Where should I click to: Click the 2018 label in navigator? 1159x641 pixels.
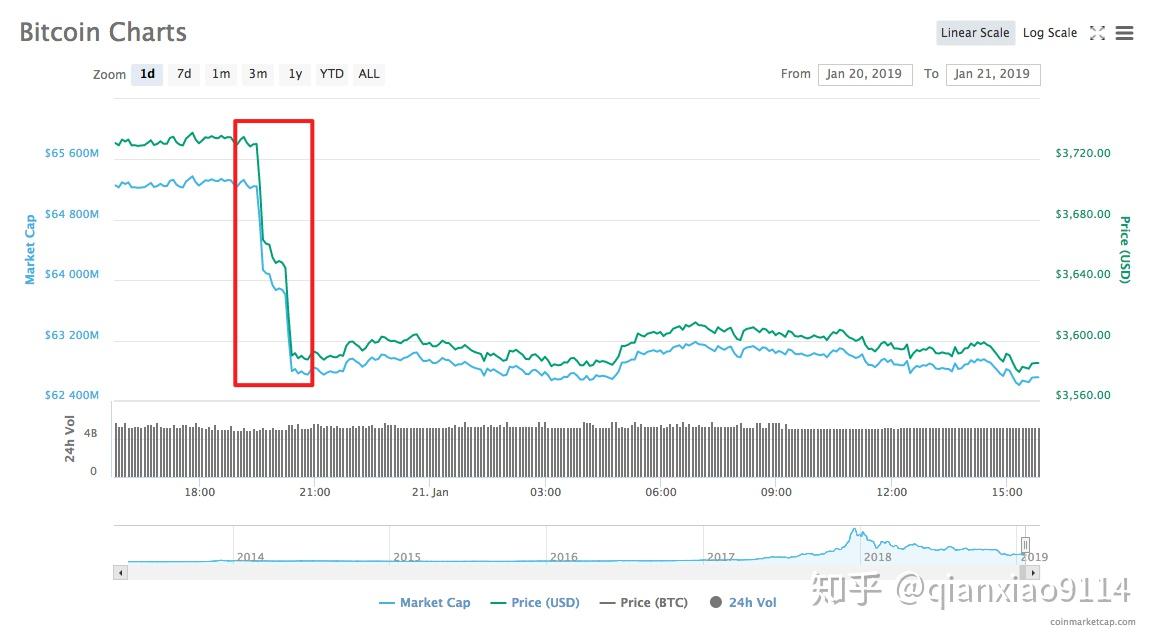877,557
